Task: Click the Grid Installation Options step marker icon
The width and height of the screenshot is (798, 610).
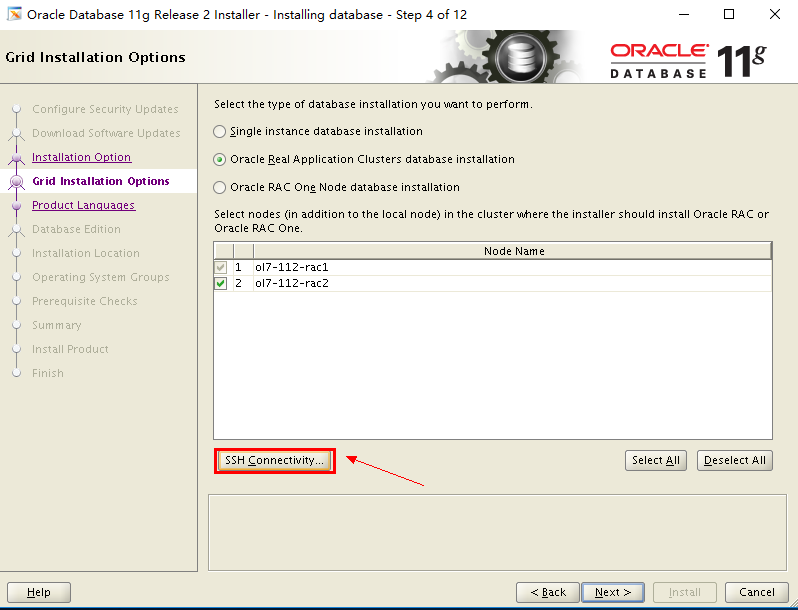Action: [16, 182]
